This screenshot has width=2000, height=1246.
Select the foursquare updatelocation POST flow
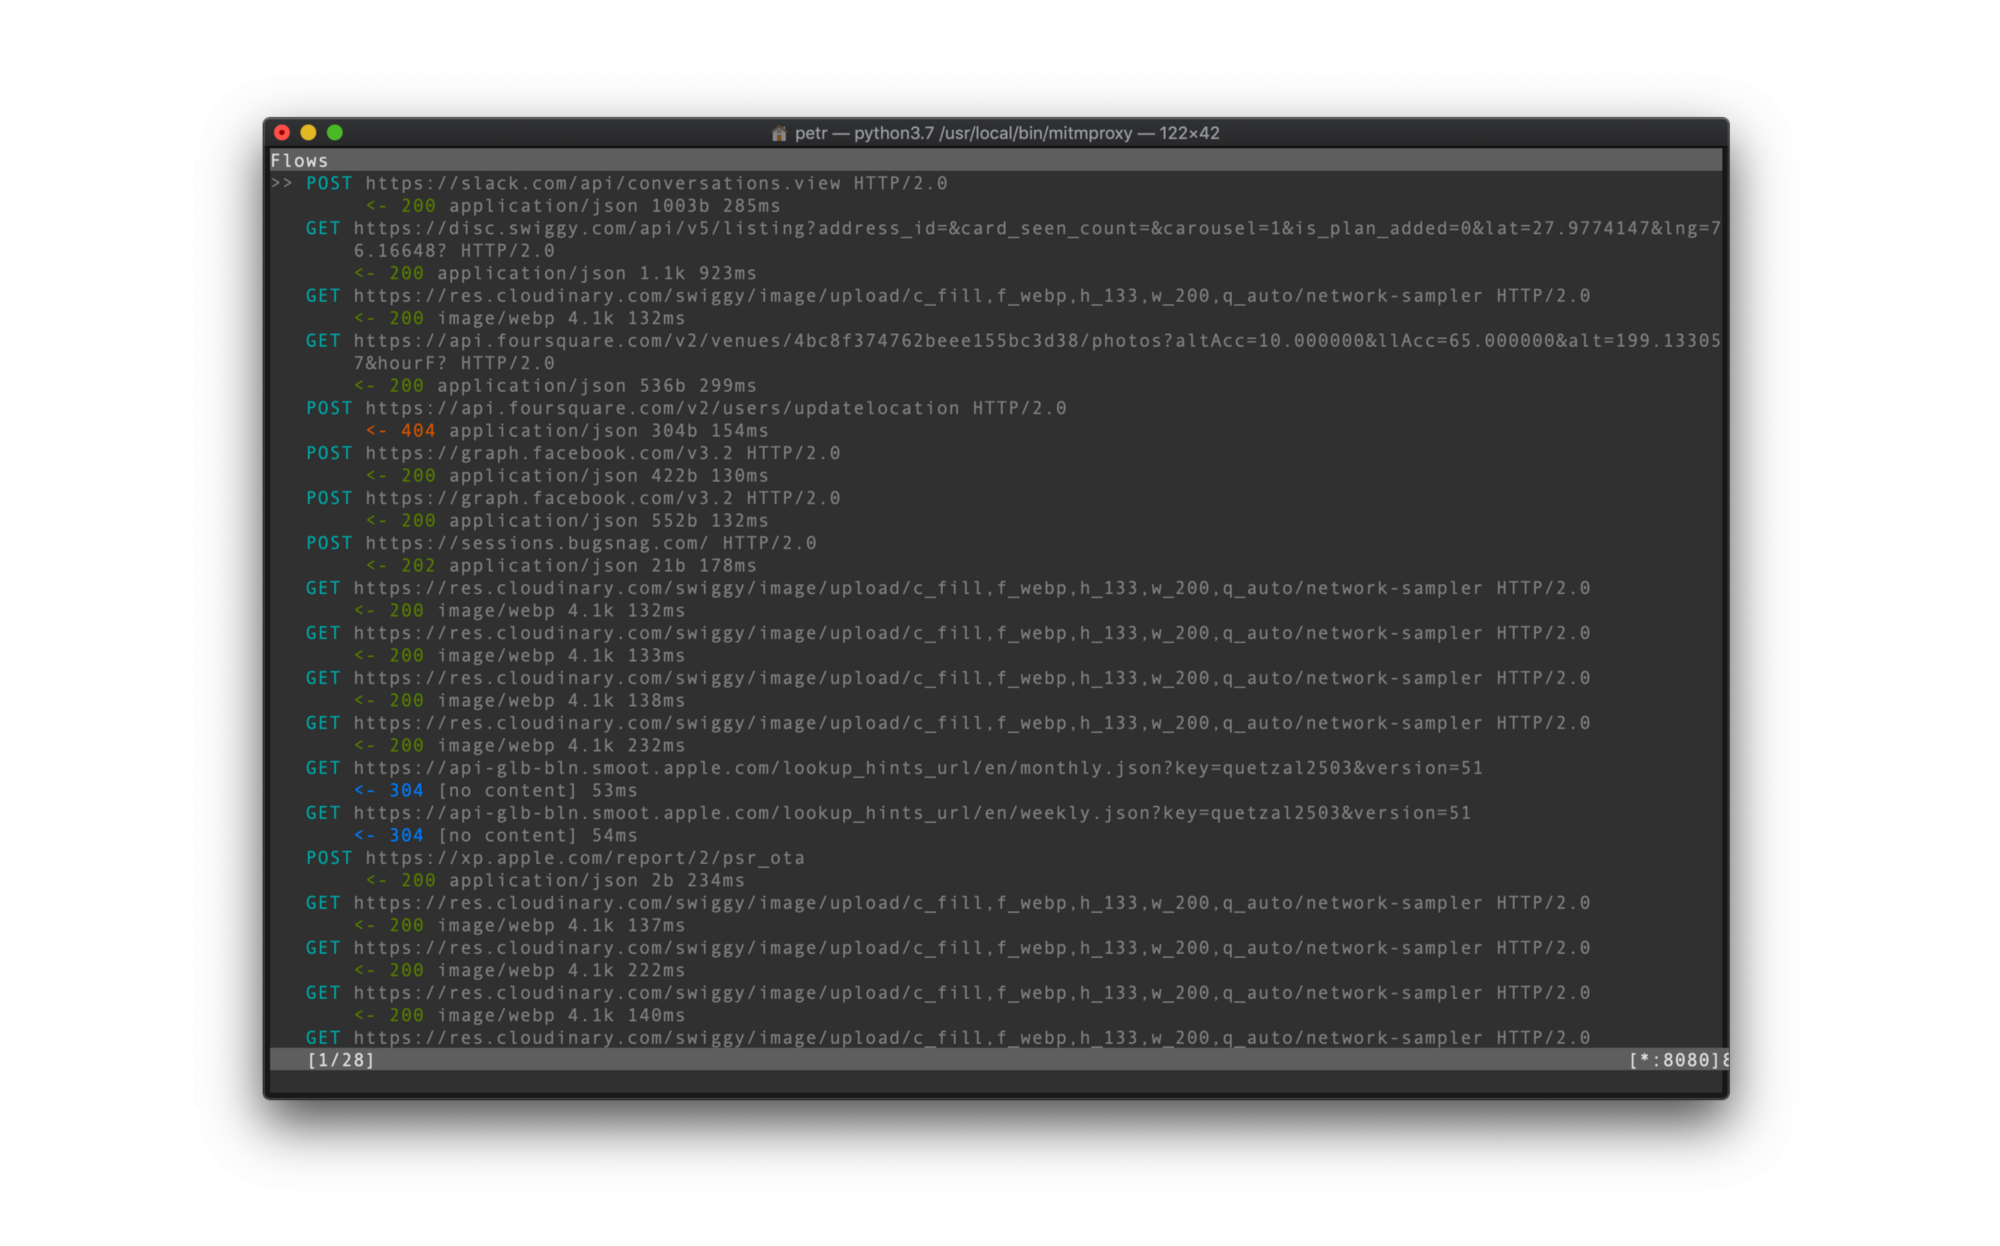(x=686, y=408)
